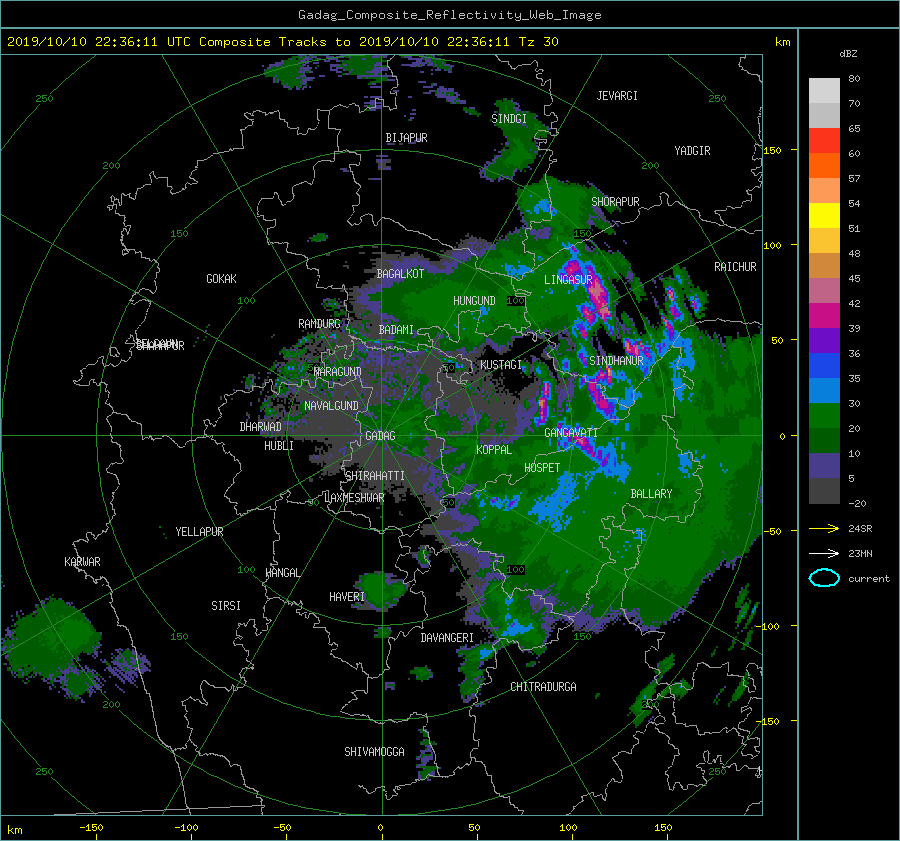This screenshot has width=900, height=841.
Task: Click the 24SR legend label
Action: tap(860, 529)
